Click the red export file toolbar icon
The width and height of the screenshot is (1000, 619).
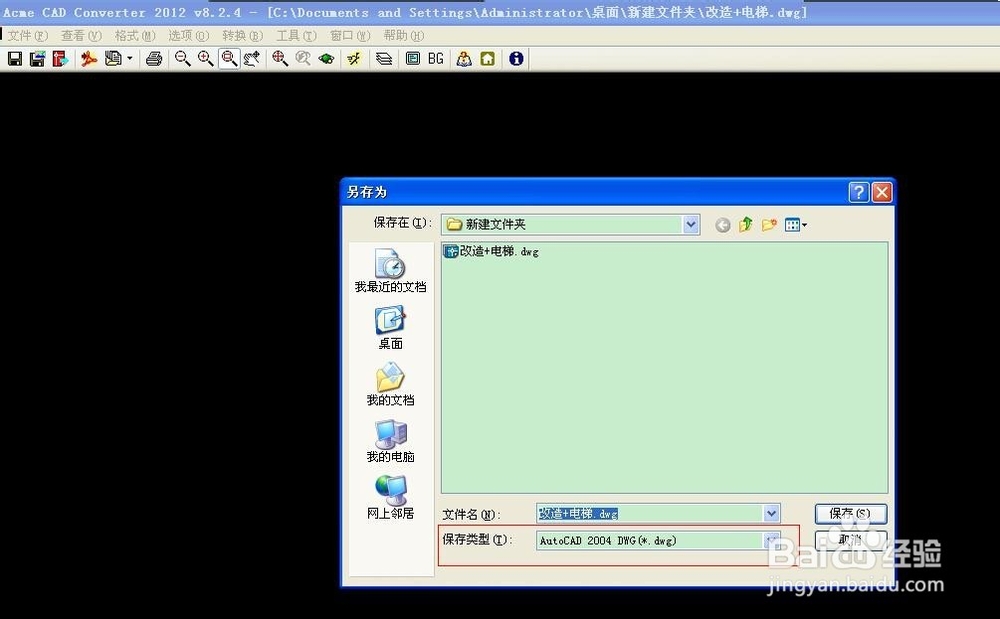(x=61, y=59)
